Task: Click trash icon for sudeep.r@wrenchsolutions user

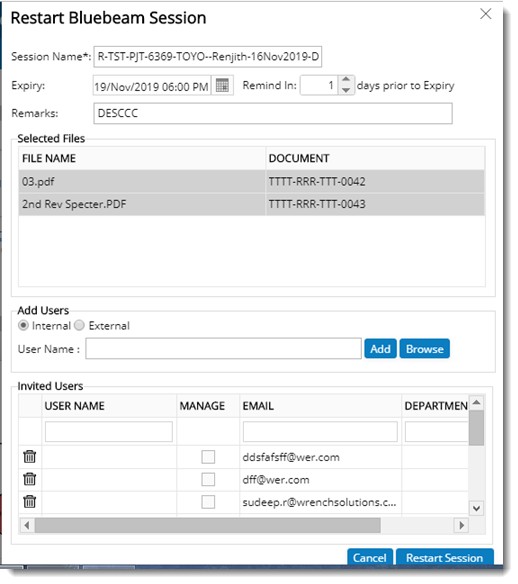Action: pyautogui.click(x=29, y=501)
